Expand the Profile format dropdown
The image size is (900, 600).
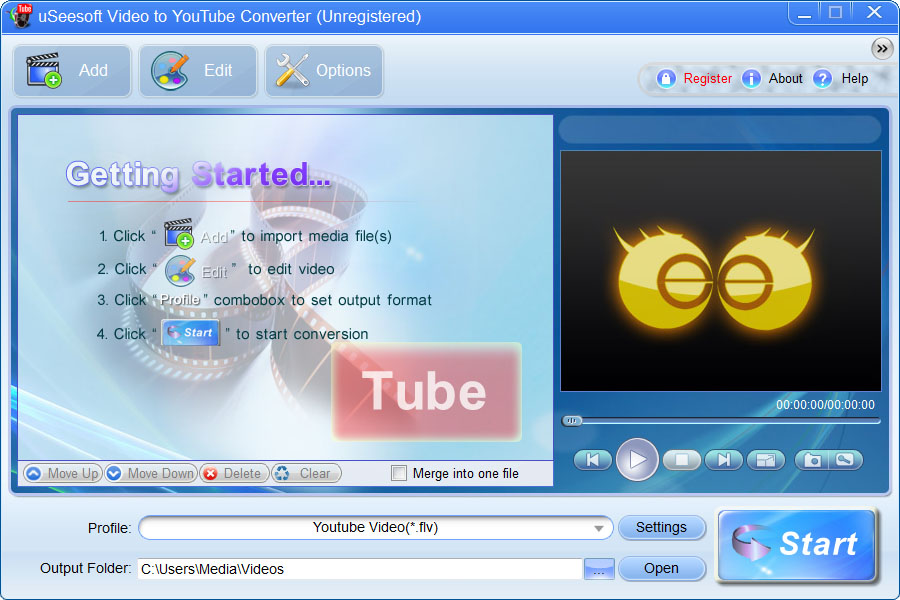coord(599,528)
